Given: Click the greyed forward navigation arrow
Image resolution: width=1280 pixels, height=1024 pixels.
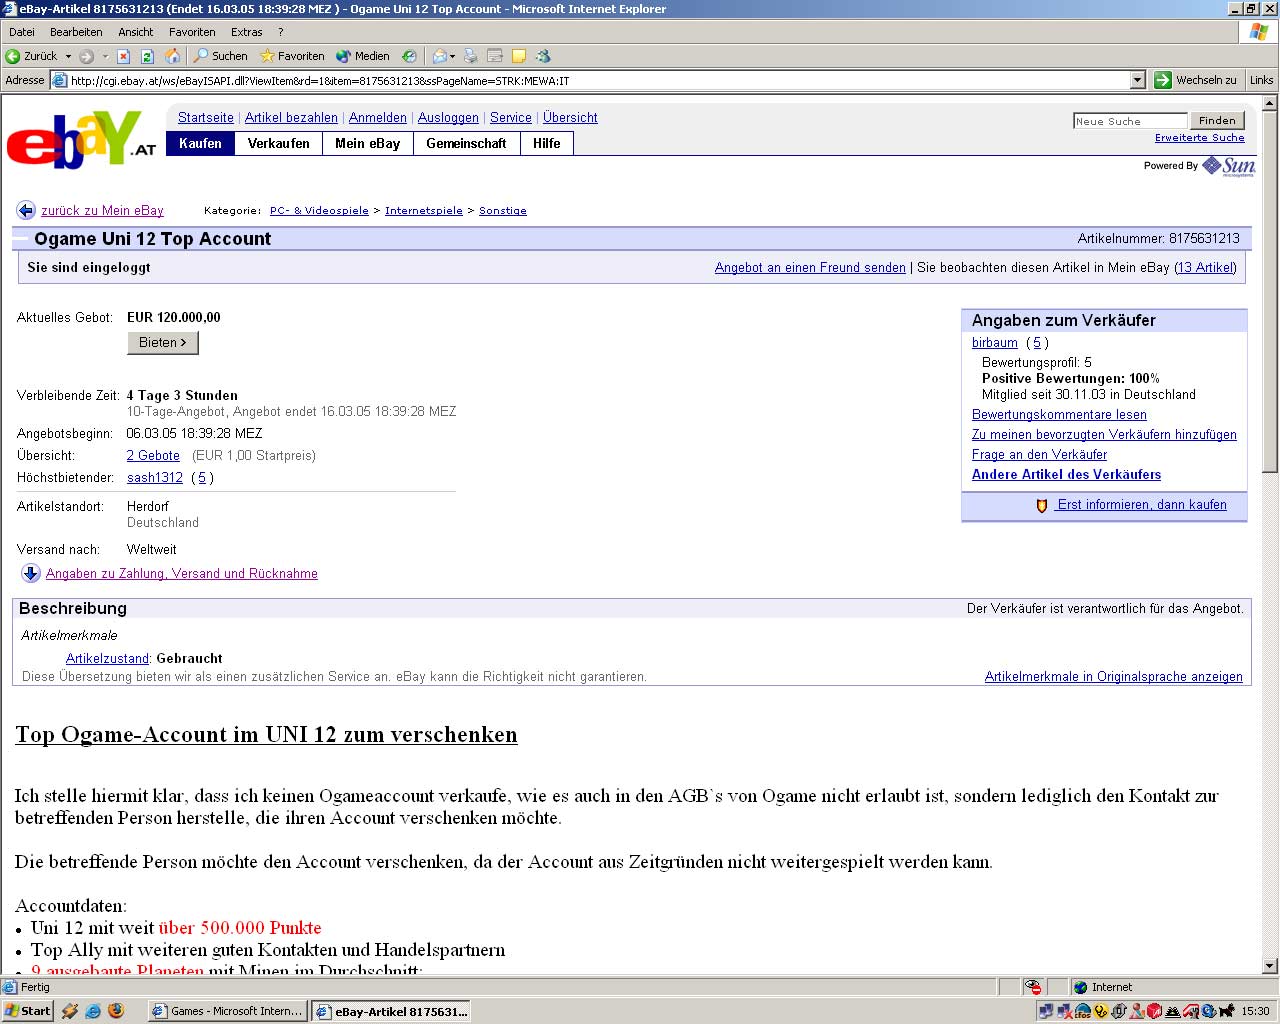Looking at the screenshot, I should point(87,56).
